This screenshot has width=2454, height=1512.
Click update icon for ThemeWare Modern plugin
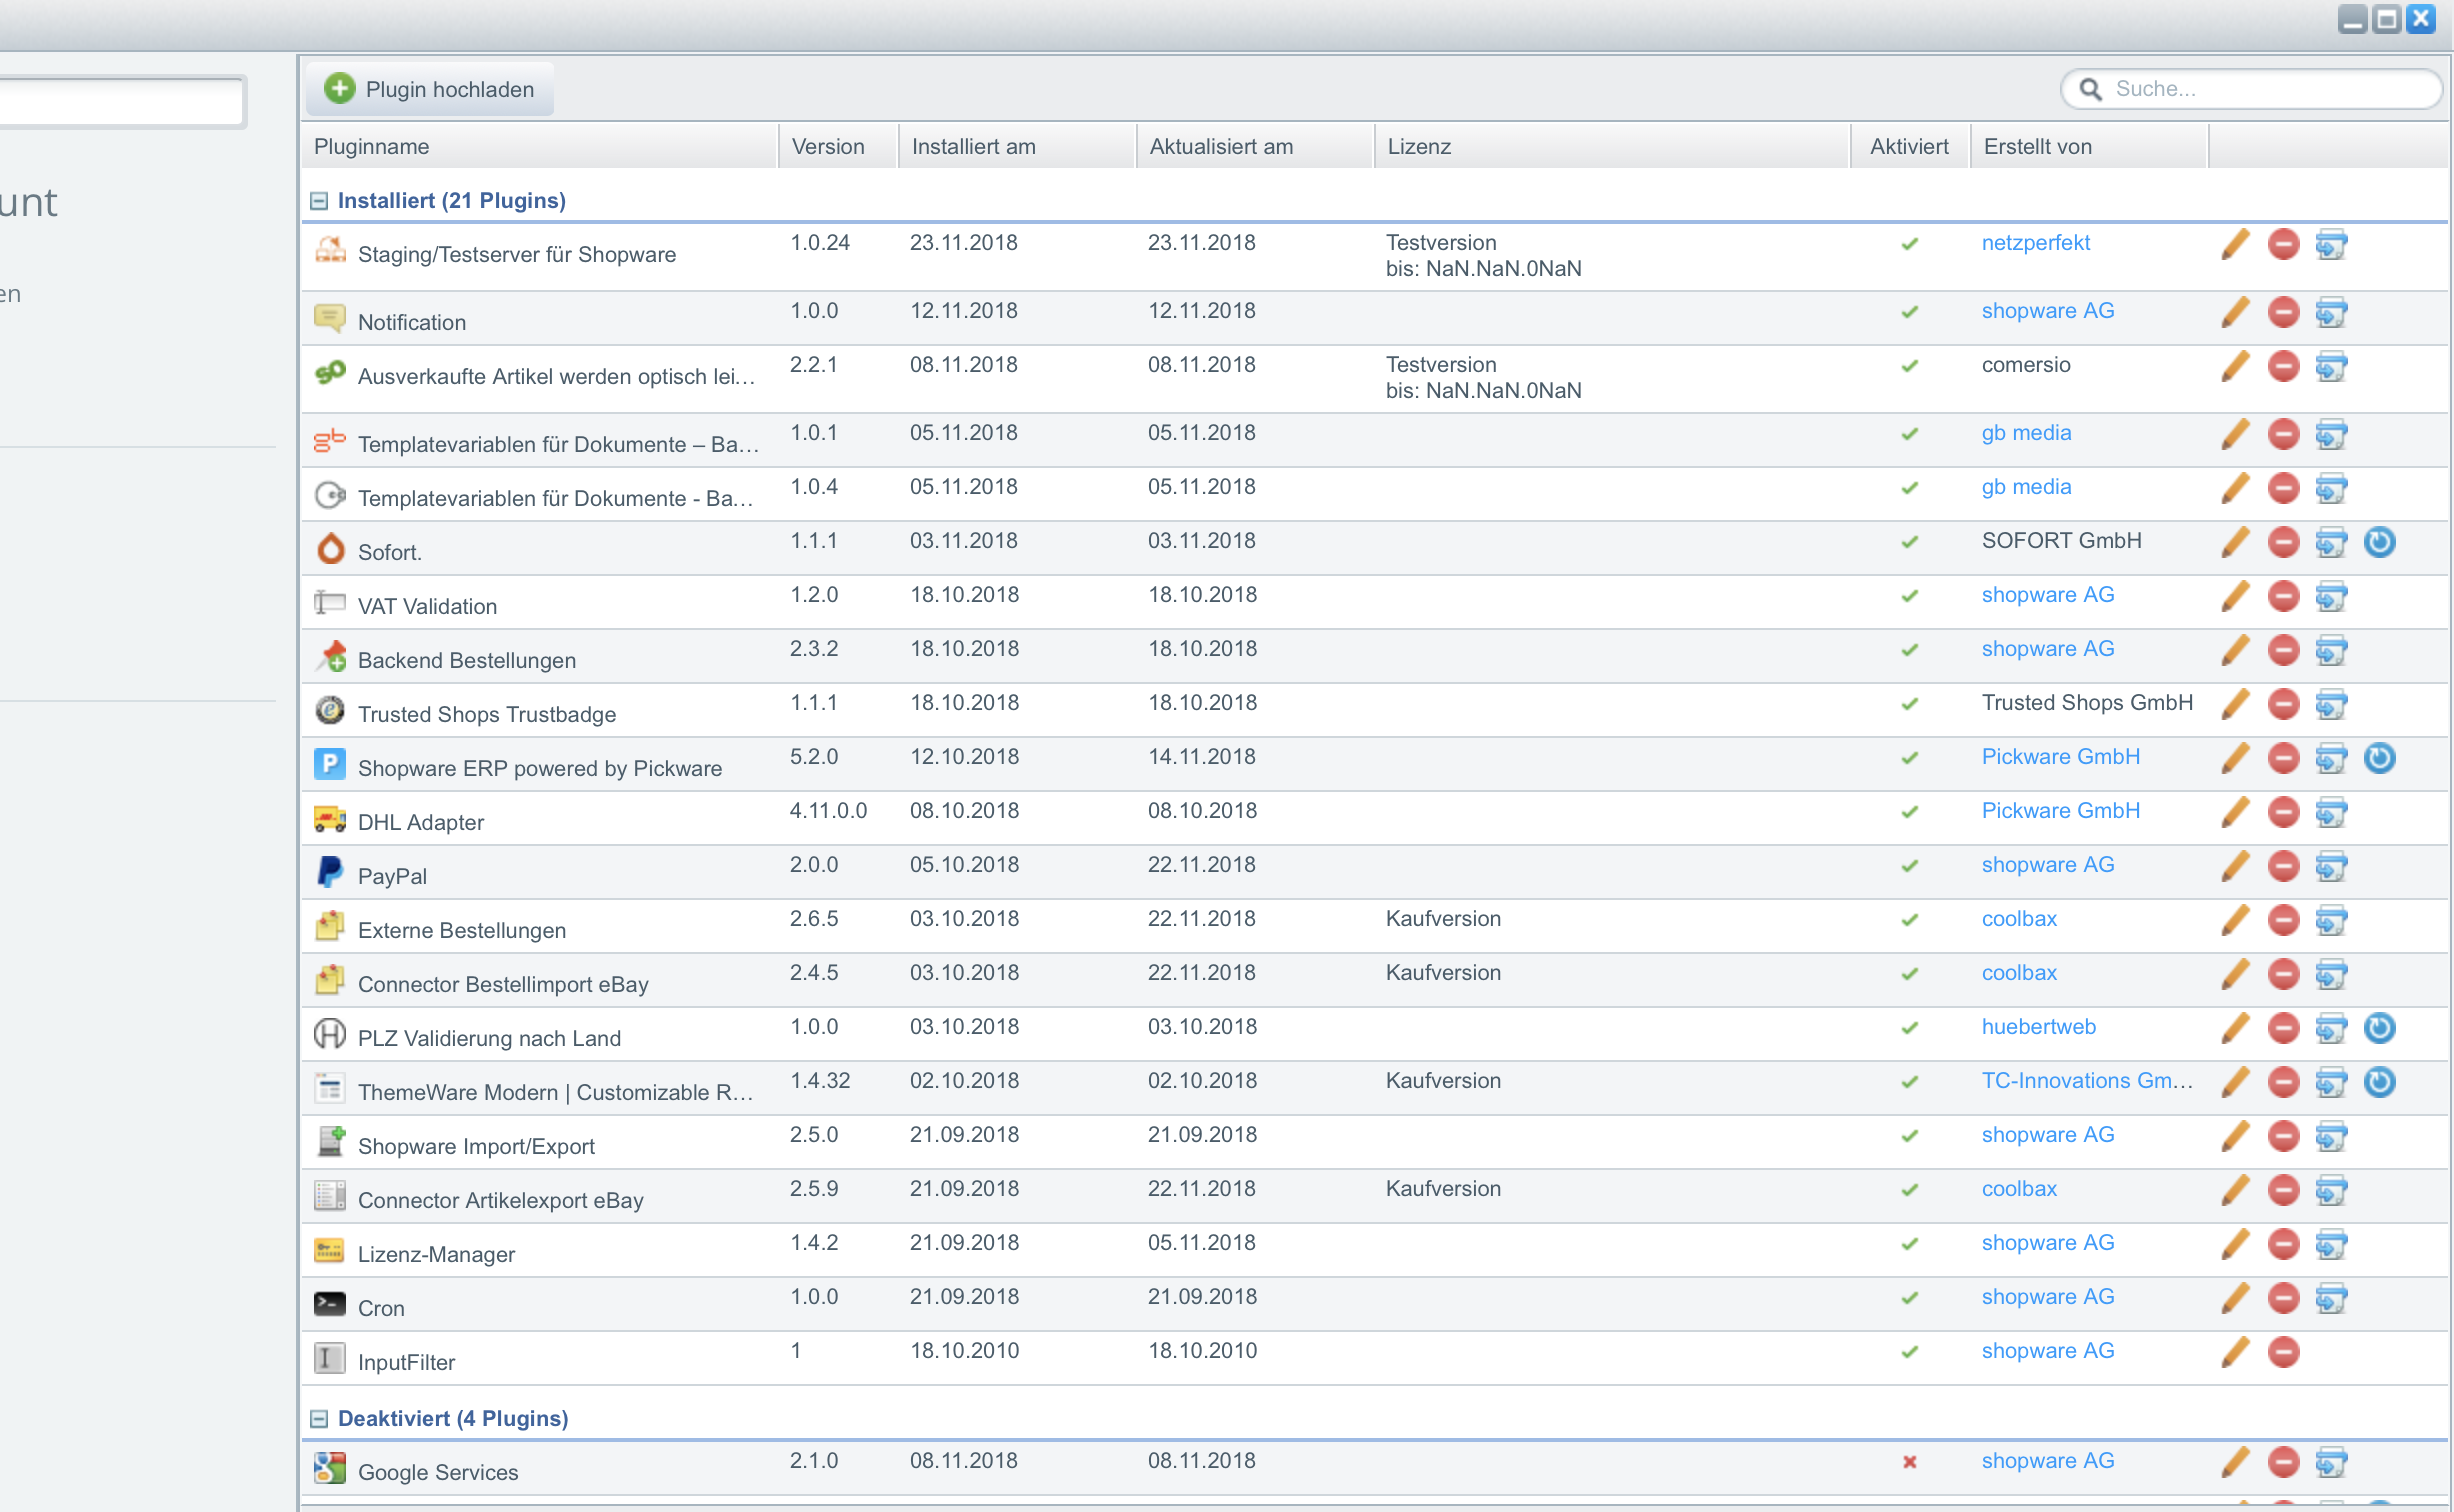tap(2379, 1082)
